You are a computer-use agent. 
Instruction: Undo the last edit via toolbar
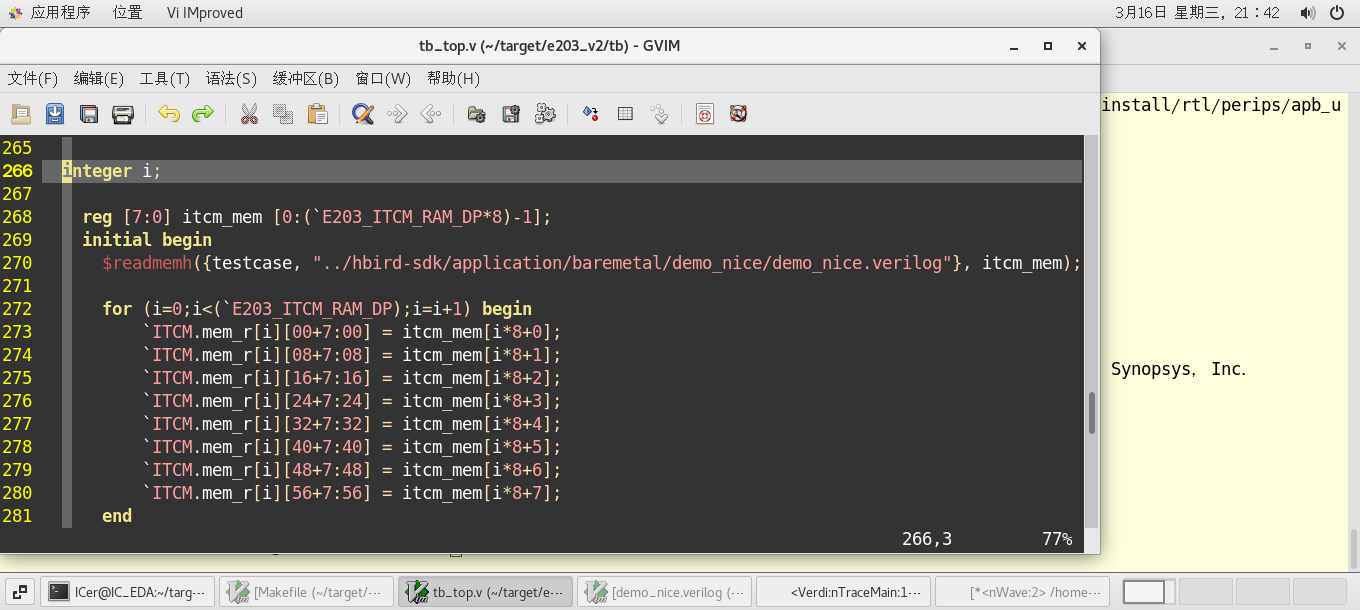click(169, 114)
